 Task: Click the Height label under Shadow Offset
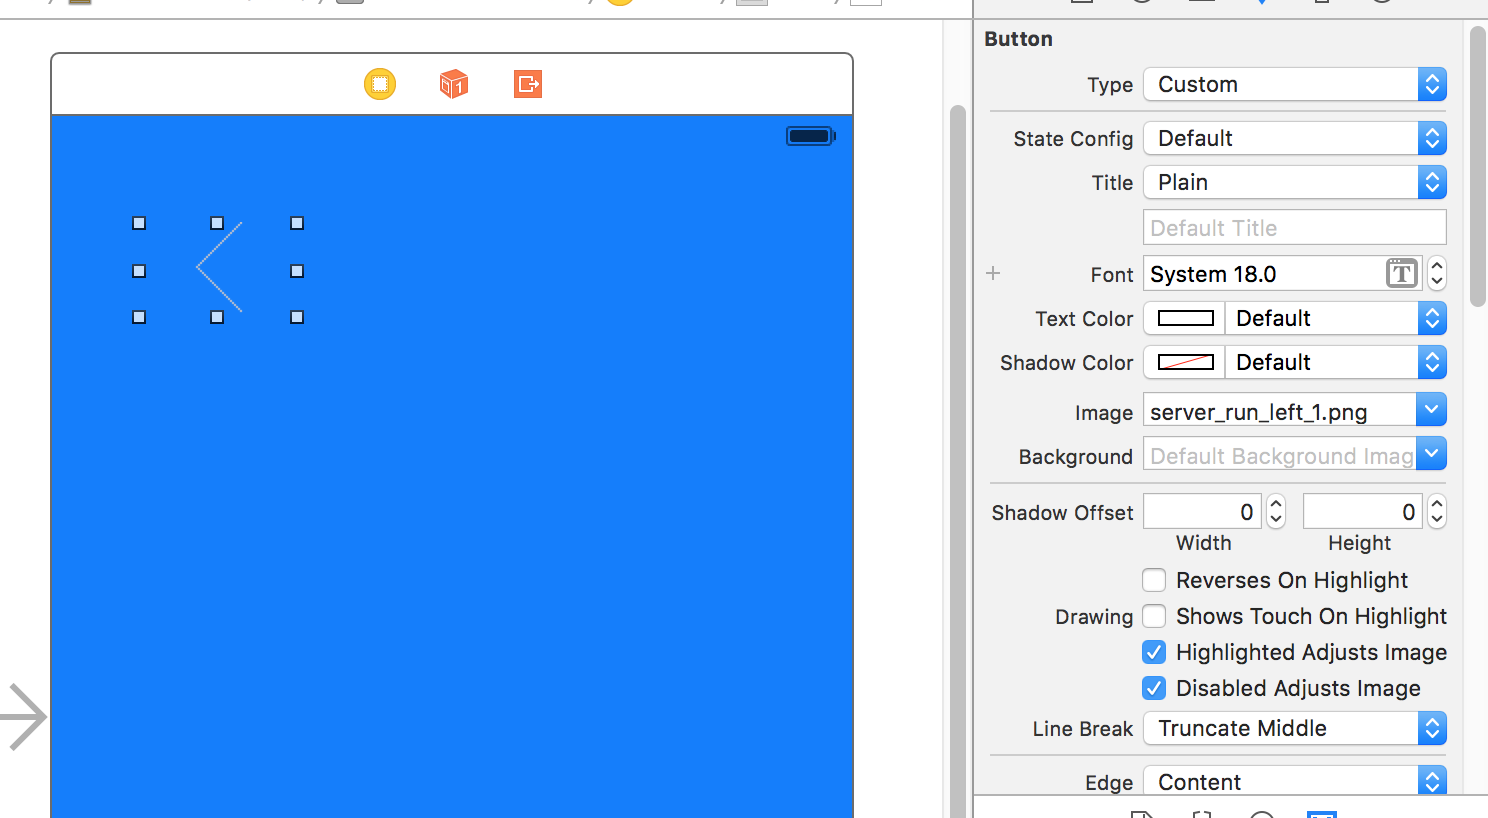click(x=1359, y=543)
